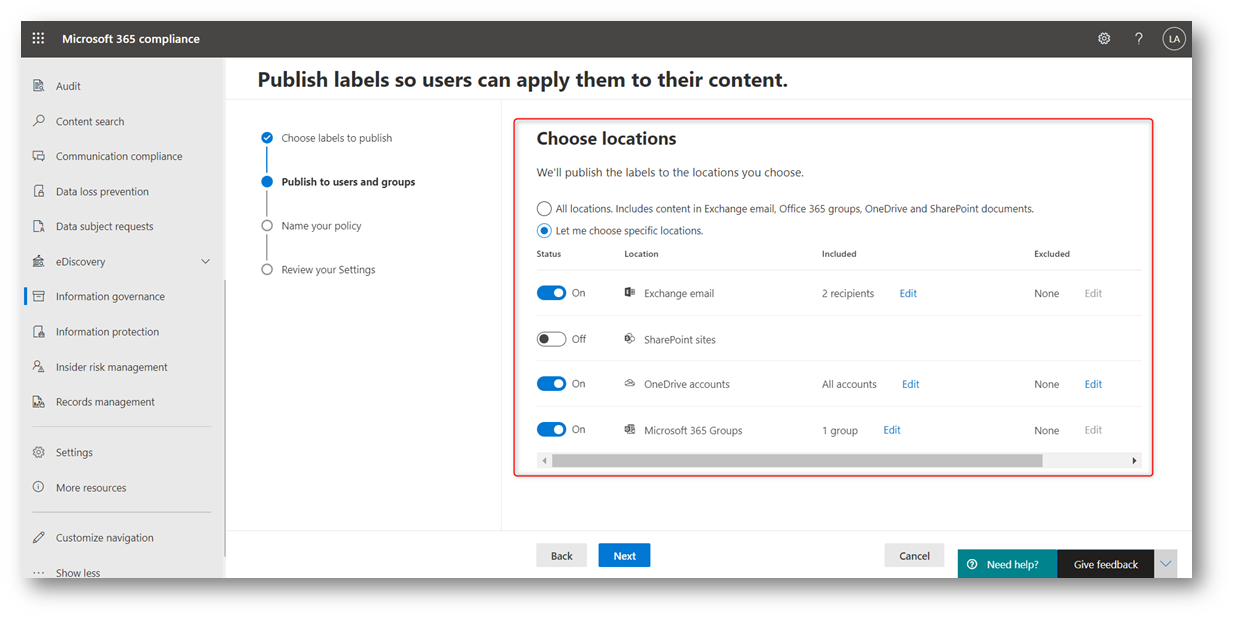Expand the dropdown beside Give feedback
Image resolution: width=1234 pixels, height=620 pixels.
click(1165, 564)
